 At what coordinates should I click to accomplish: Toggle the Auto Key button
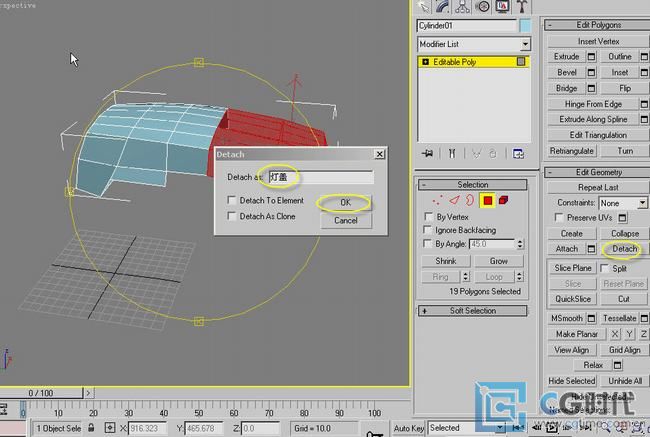pos(409,428)
